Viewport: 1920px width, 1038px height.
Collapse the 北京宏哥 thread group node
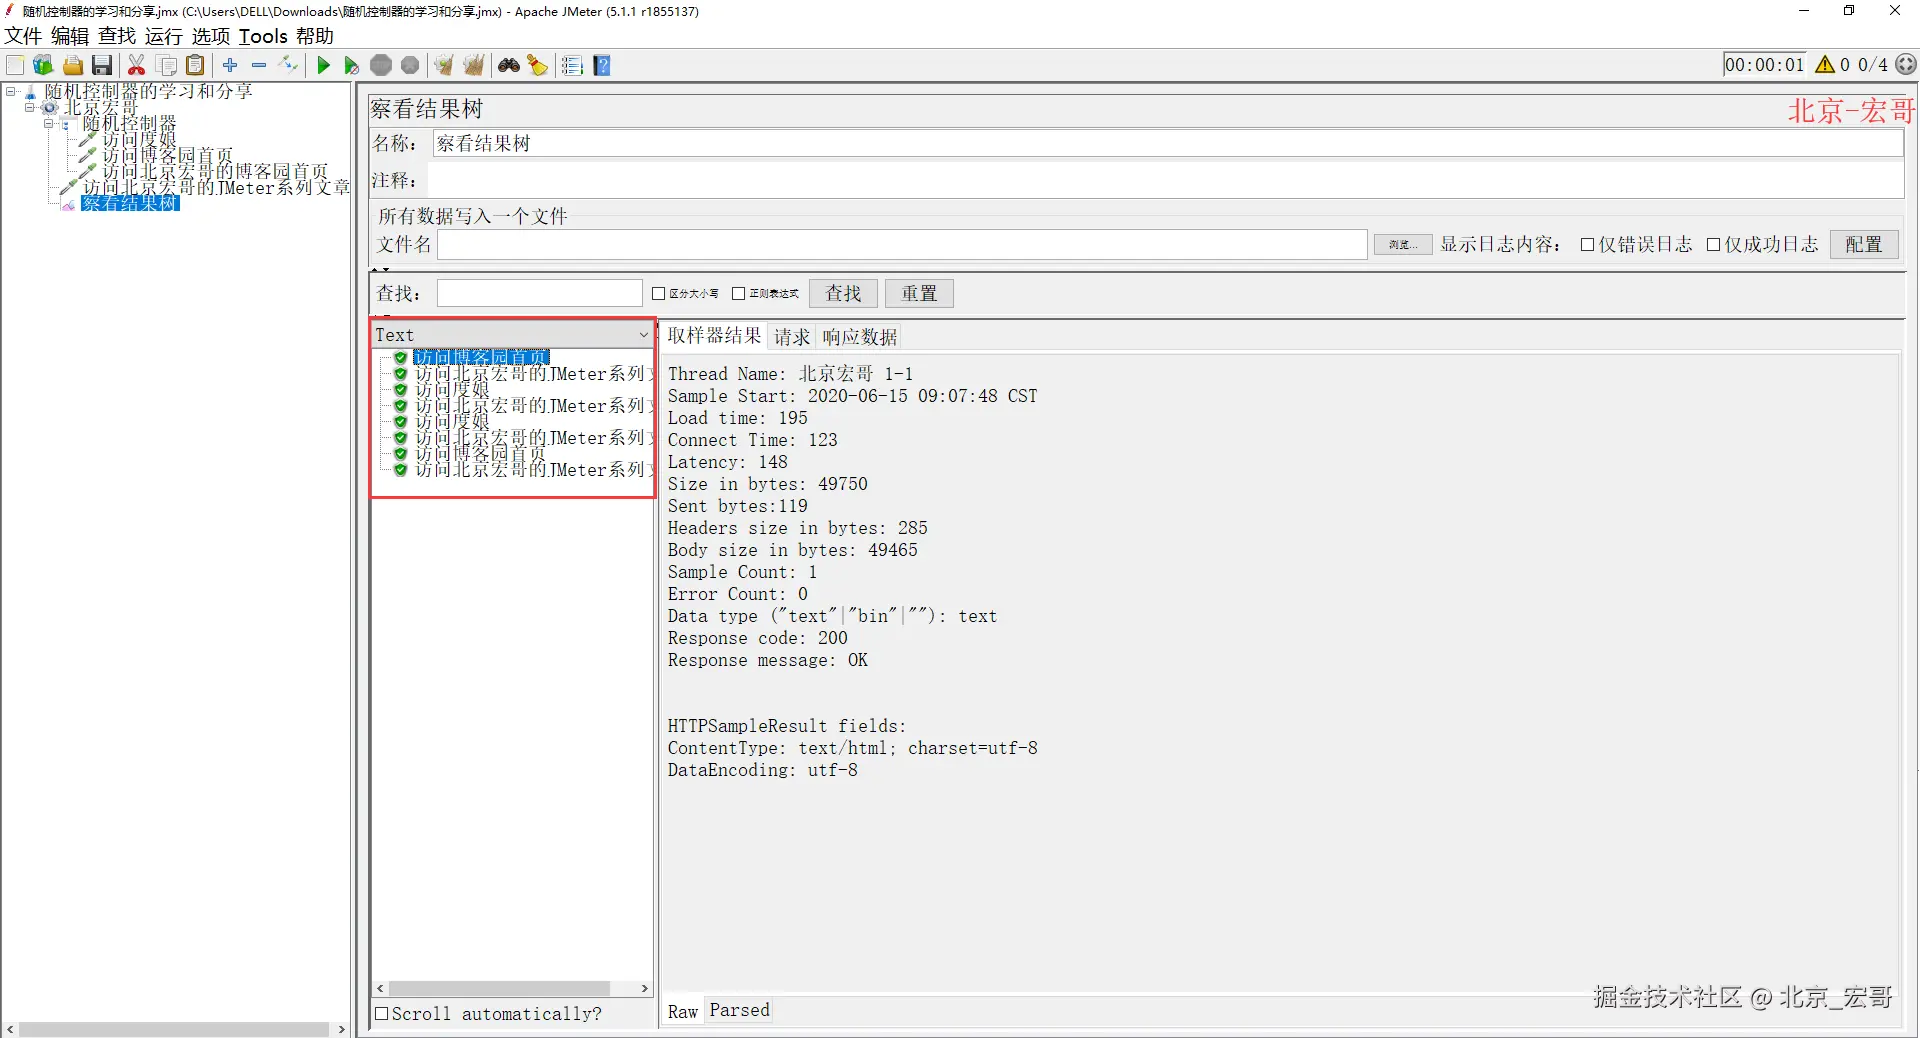(x=30, y=107)
